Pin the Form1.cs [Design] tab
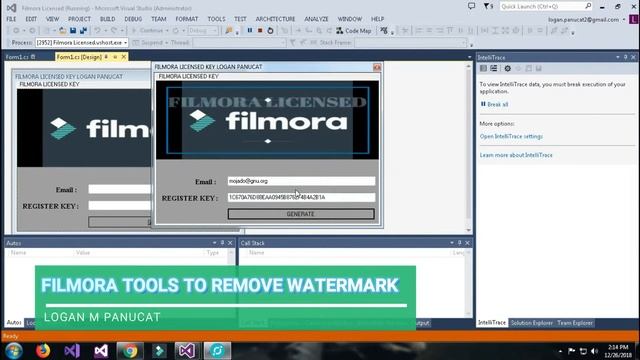Viewport: 640px width, 360px height. [106, 57]
